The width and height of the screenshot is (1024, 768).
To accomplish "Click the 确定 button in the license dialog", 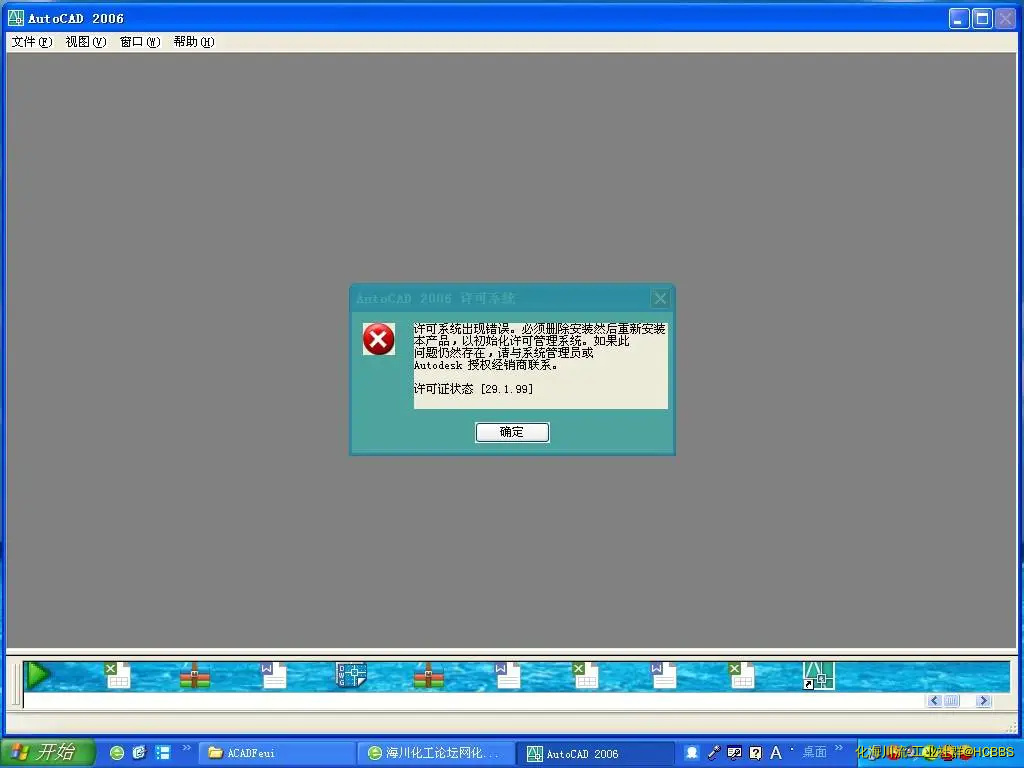I will coord(512,432).
